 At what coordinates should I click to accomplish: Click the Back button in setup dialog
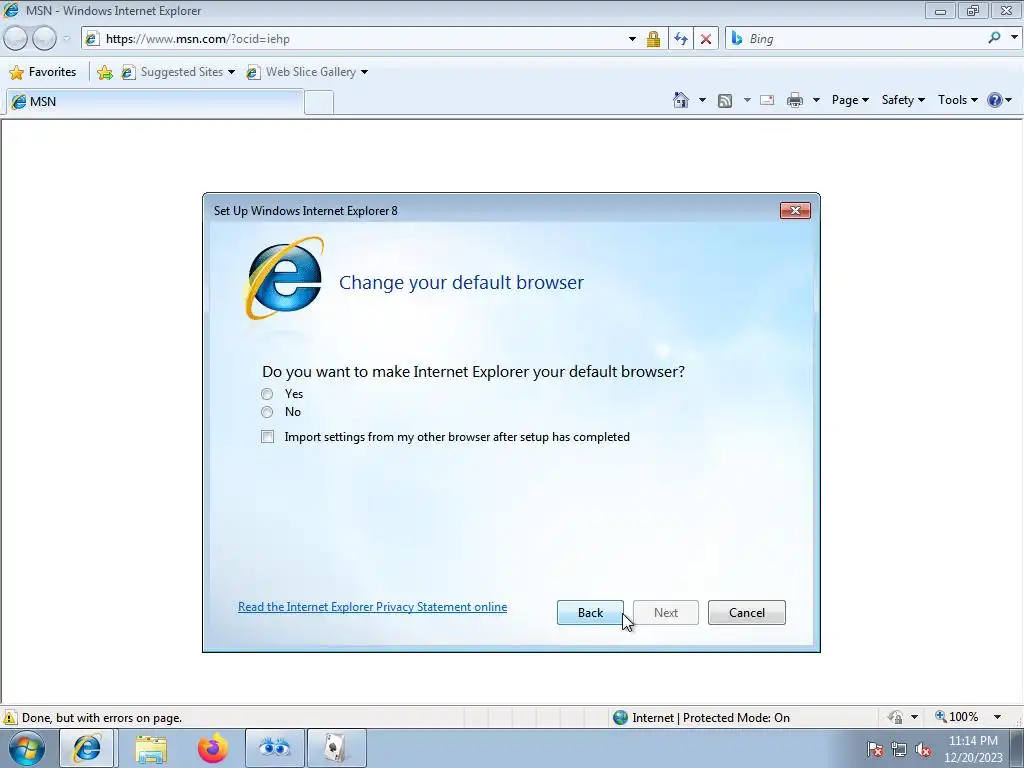pos(590,613)
